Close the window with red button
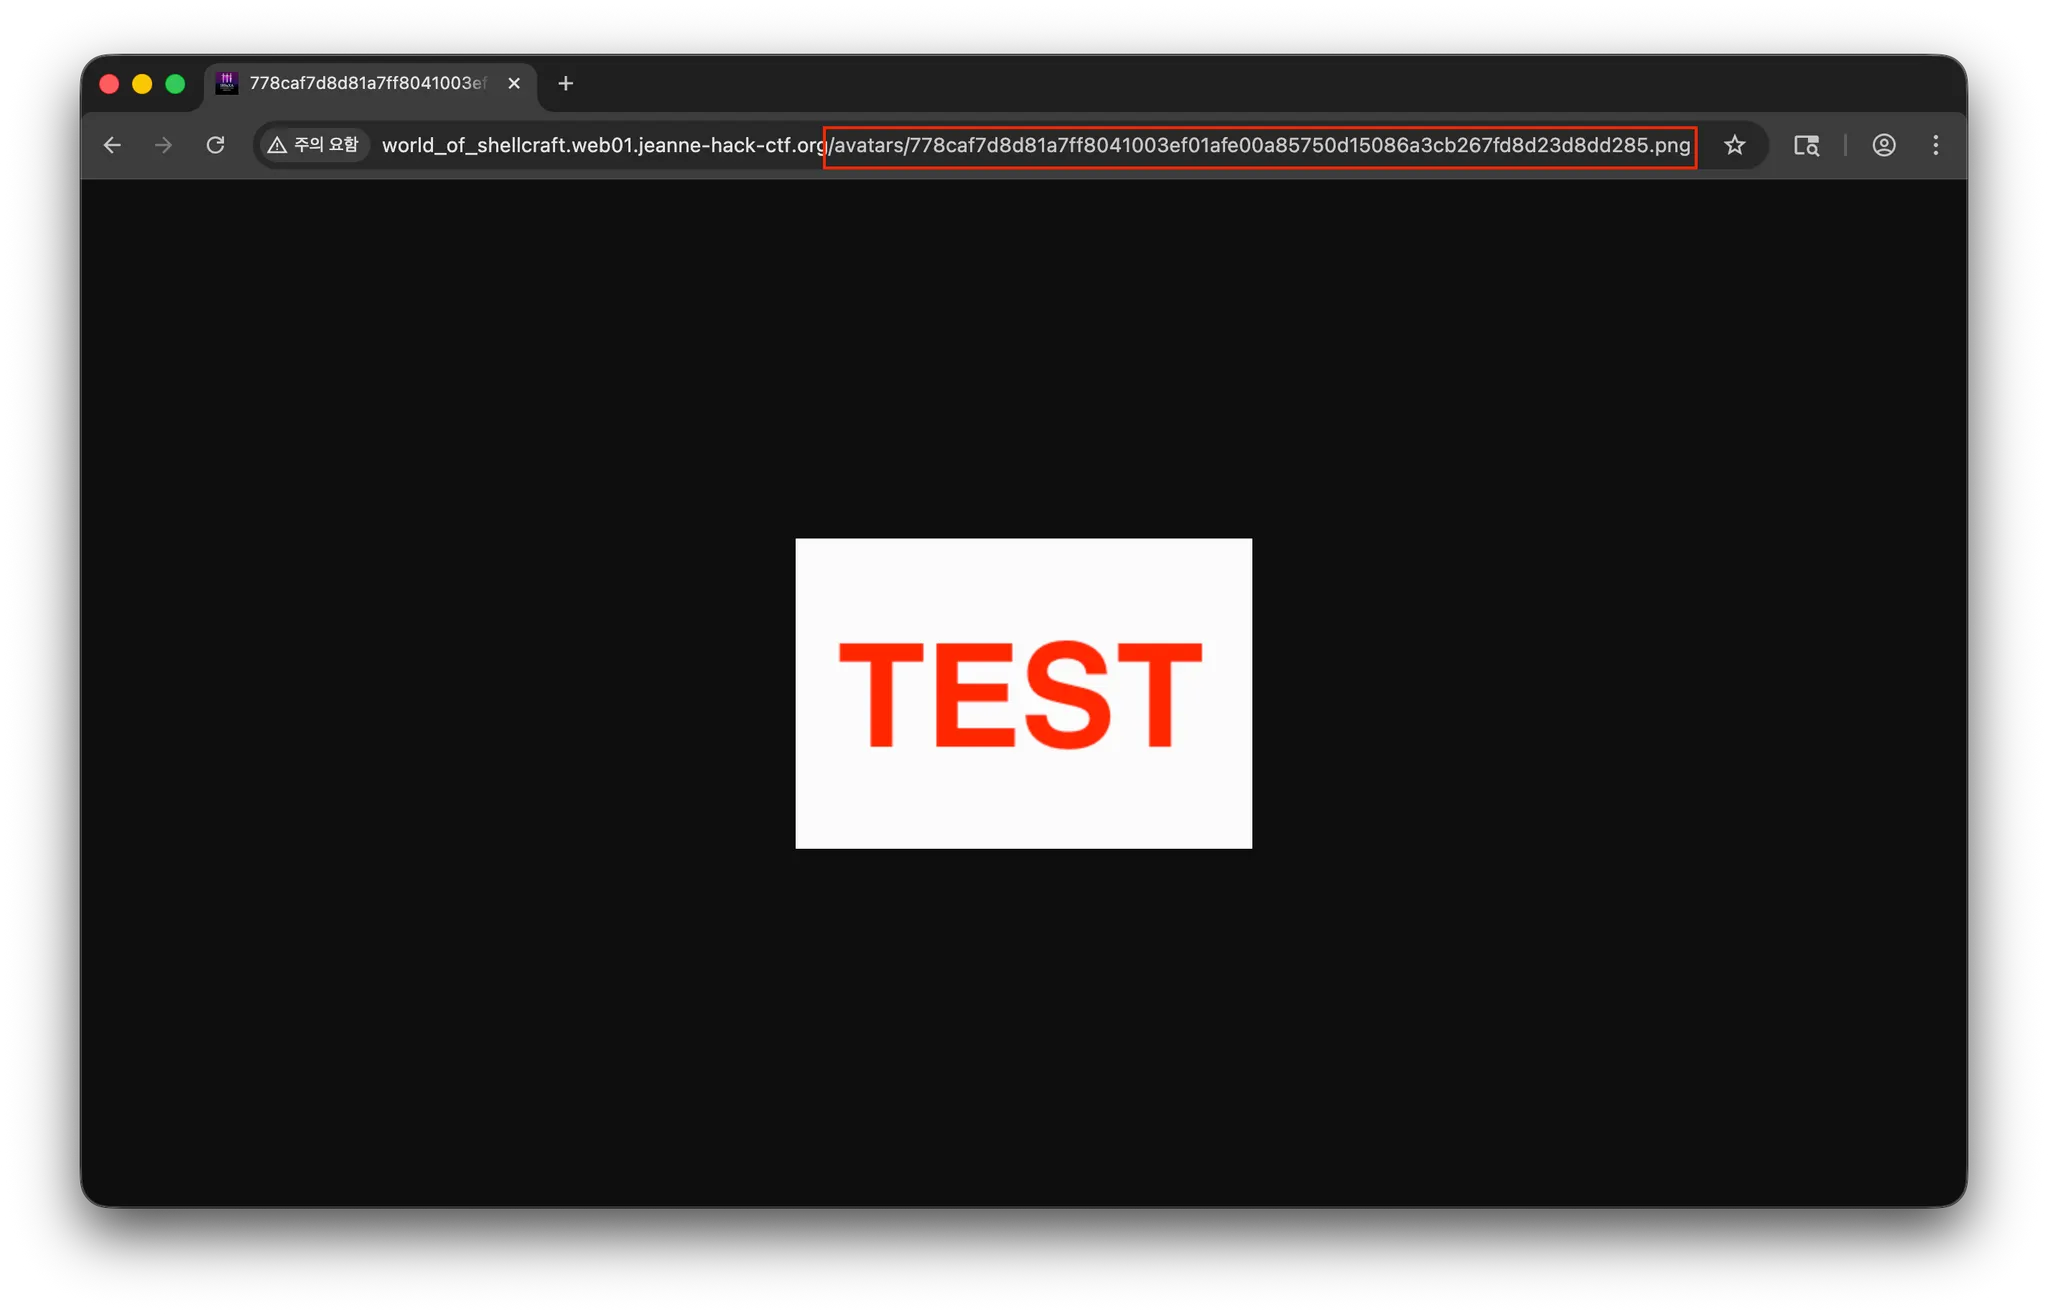The image size is (2048, 1314). click(110, 84)
